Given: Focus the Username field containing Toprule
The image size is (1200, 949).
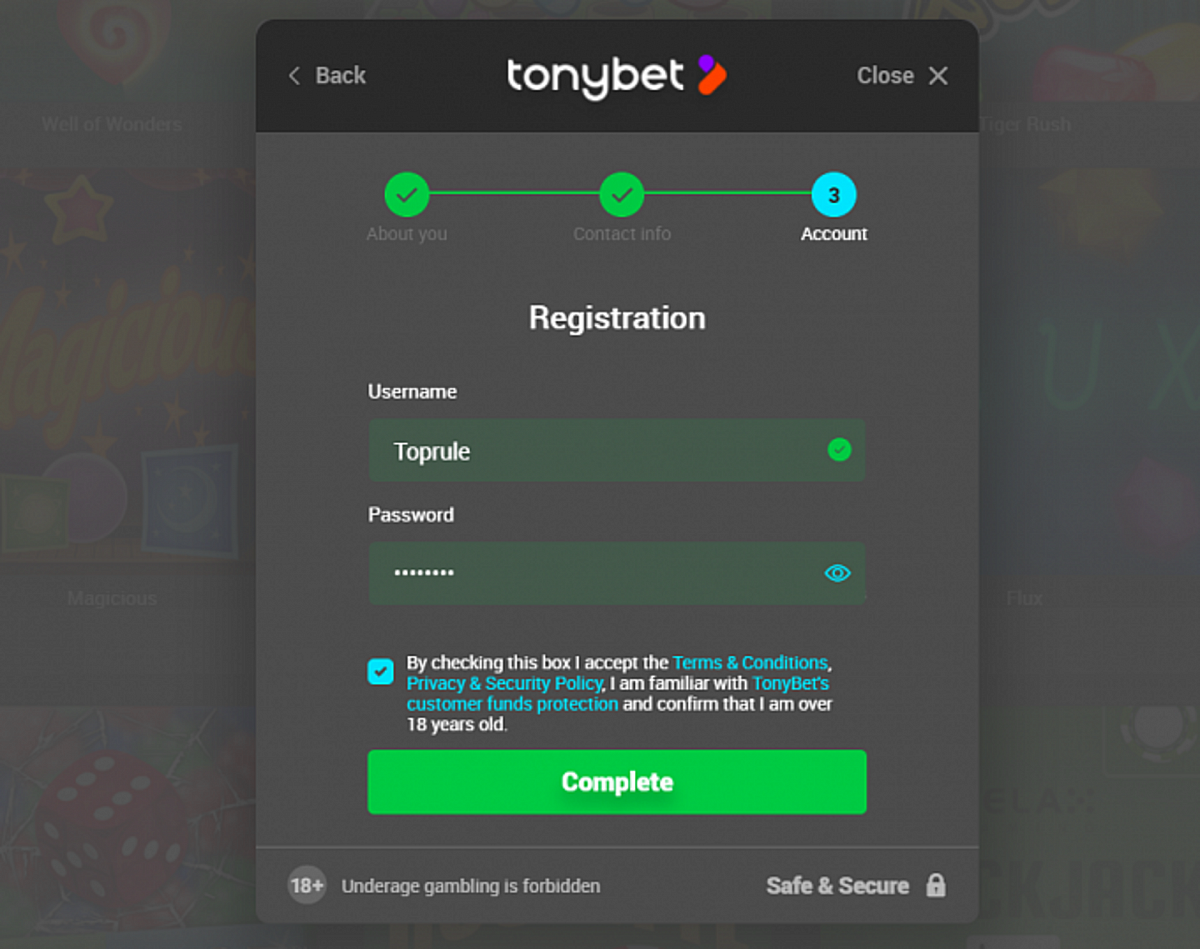Looking at the screenshot, I should point(617,451).
